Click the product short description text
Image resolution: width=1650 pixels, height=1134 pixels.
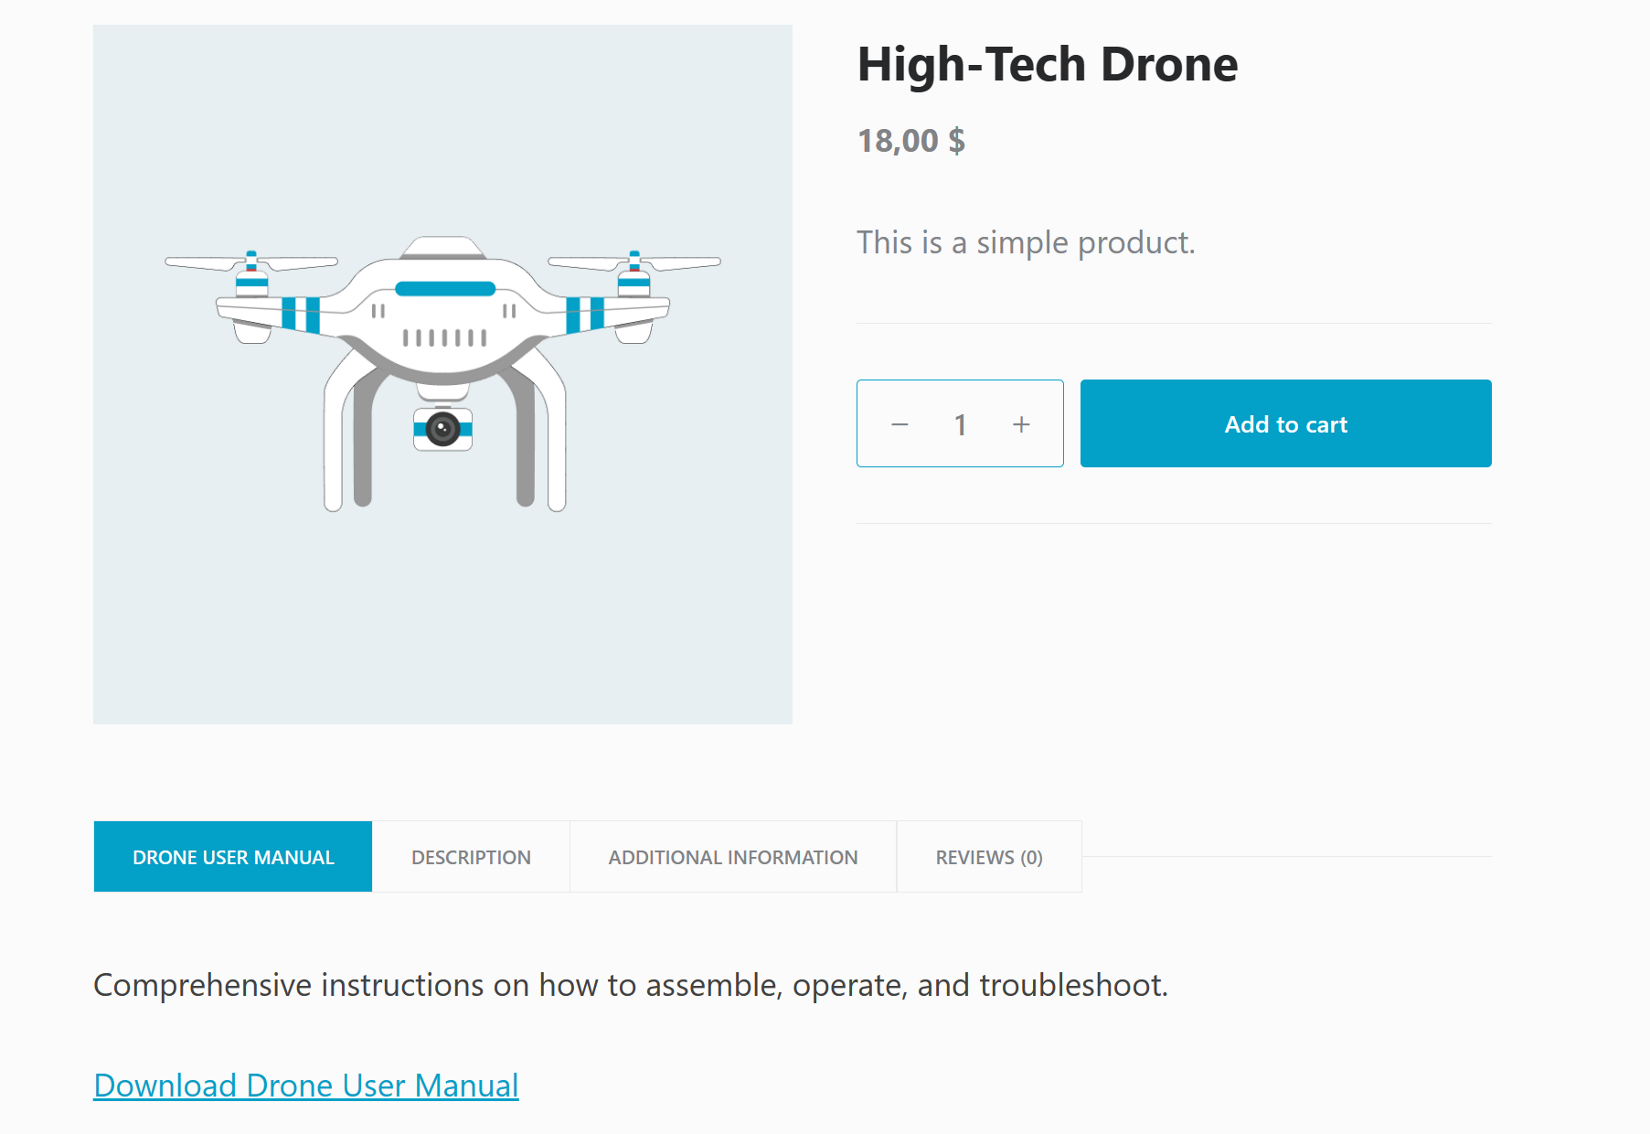[x=1025, y=242]
